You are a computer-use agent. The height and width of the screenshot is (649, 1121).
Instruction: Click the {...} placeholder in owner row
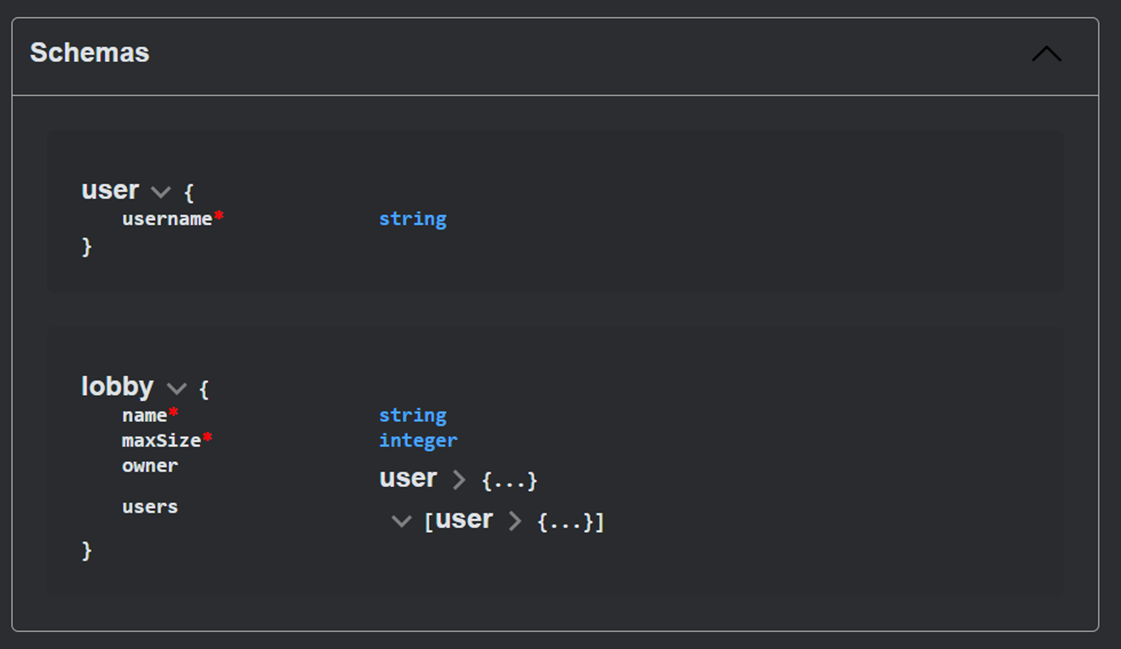coord(509,481)
